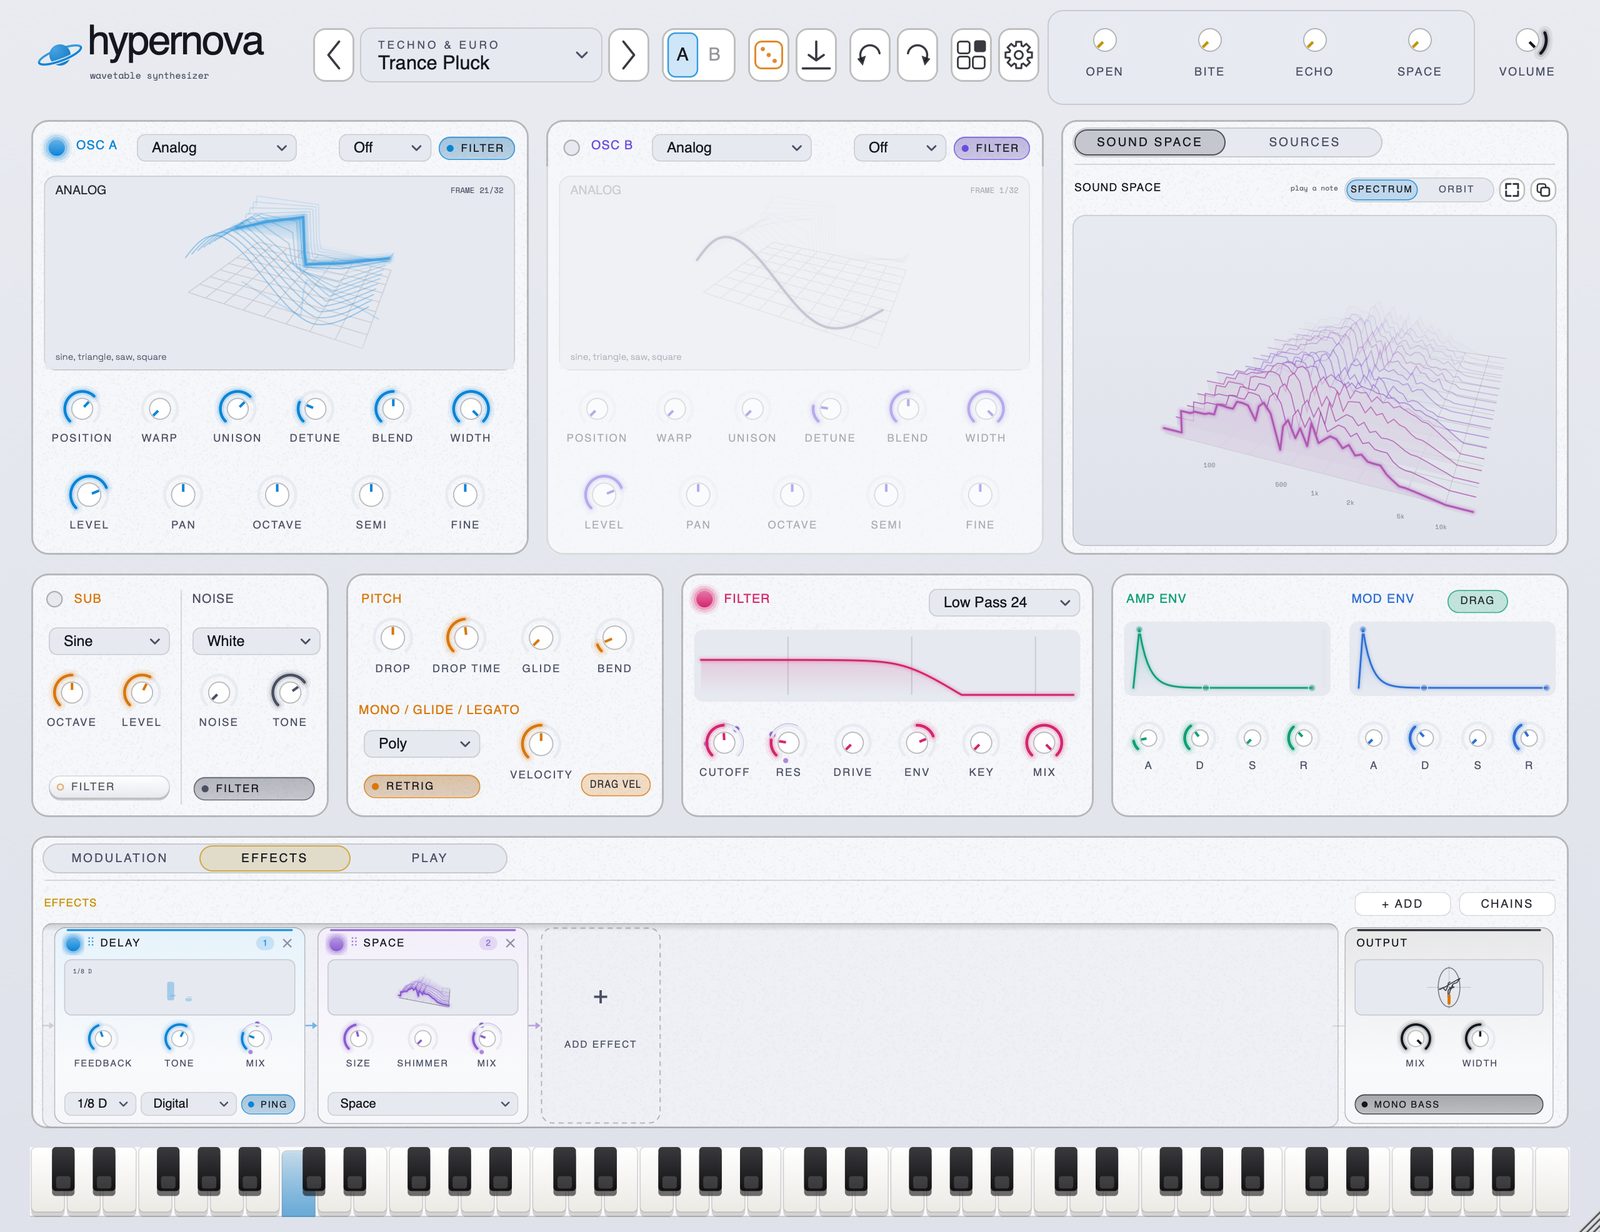Open the White noise type dropdown
This screenshot has height=1232, width=1600.
pos(256,641)
